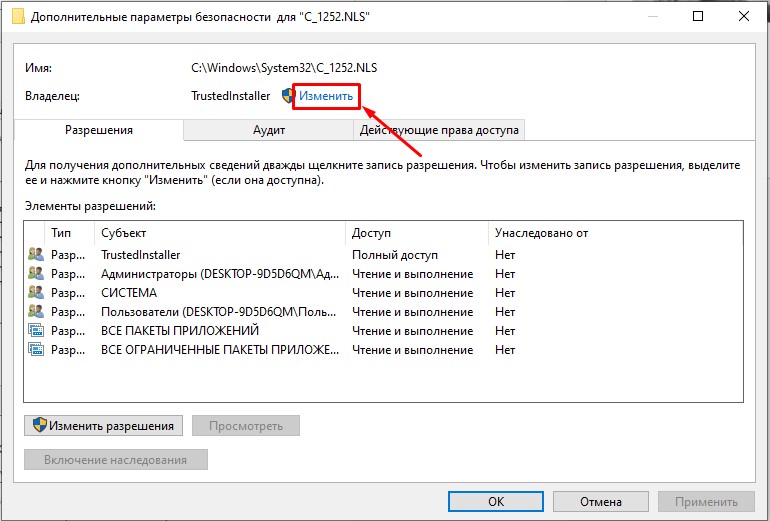
Task: Click the users icon of the Пользователи row
Action: (36, 311)
